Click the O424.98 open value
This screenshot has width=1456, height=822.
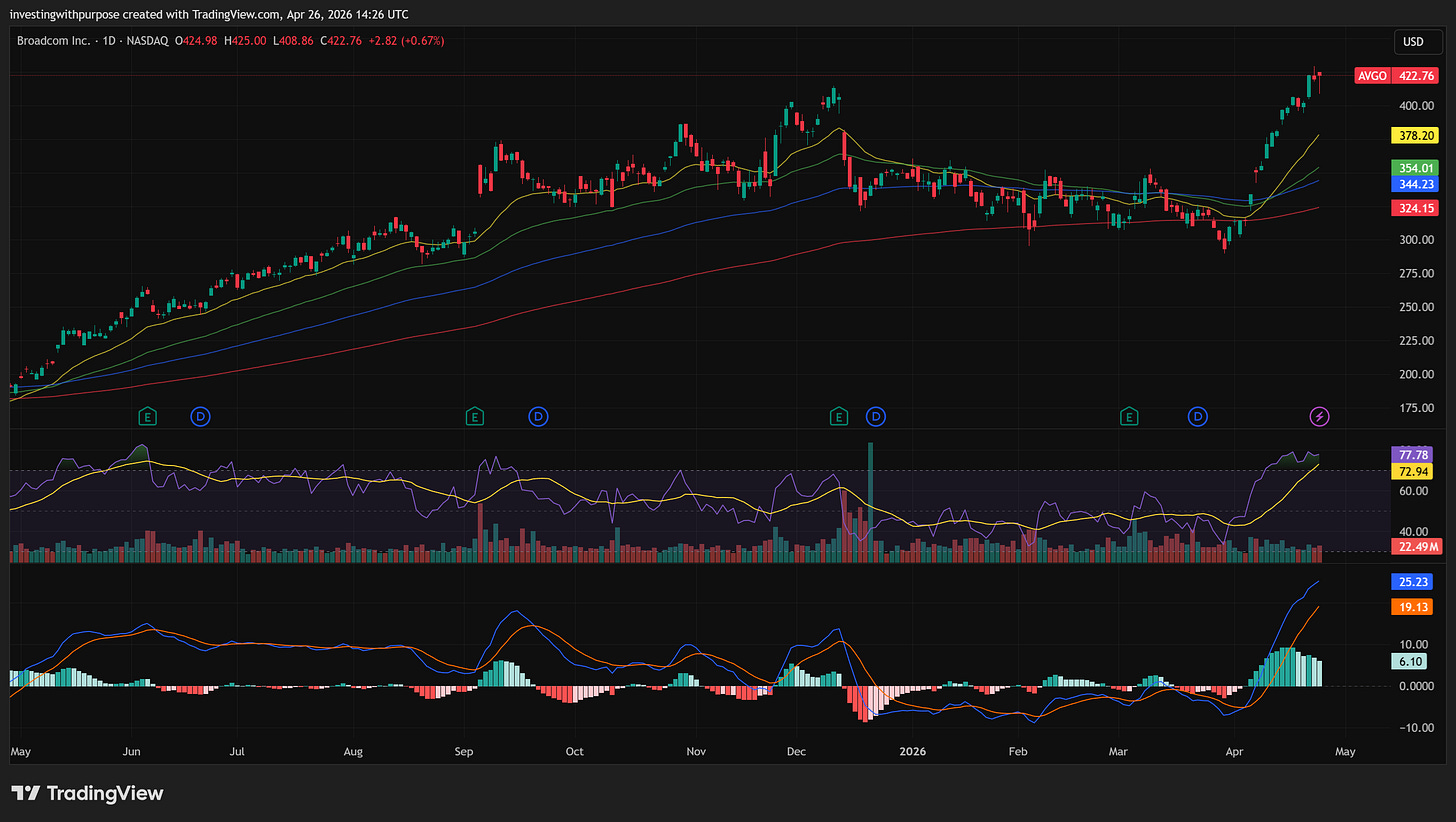coord(197,41)
